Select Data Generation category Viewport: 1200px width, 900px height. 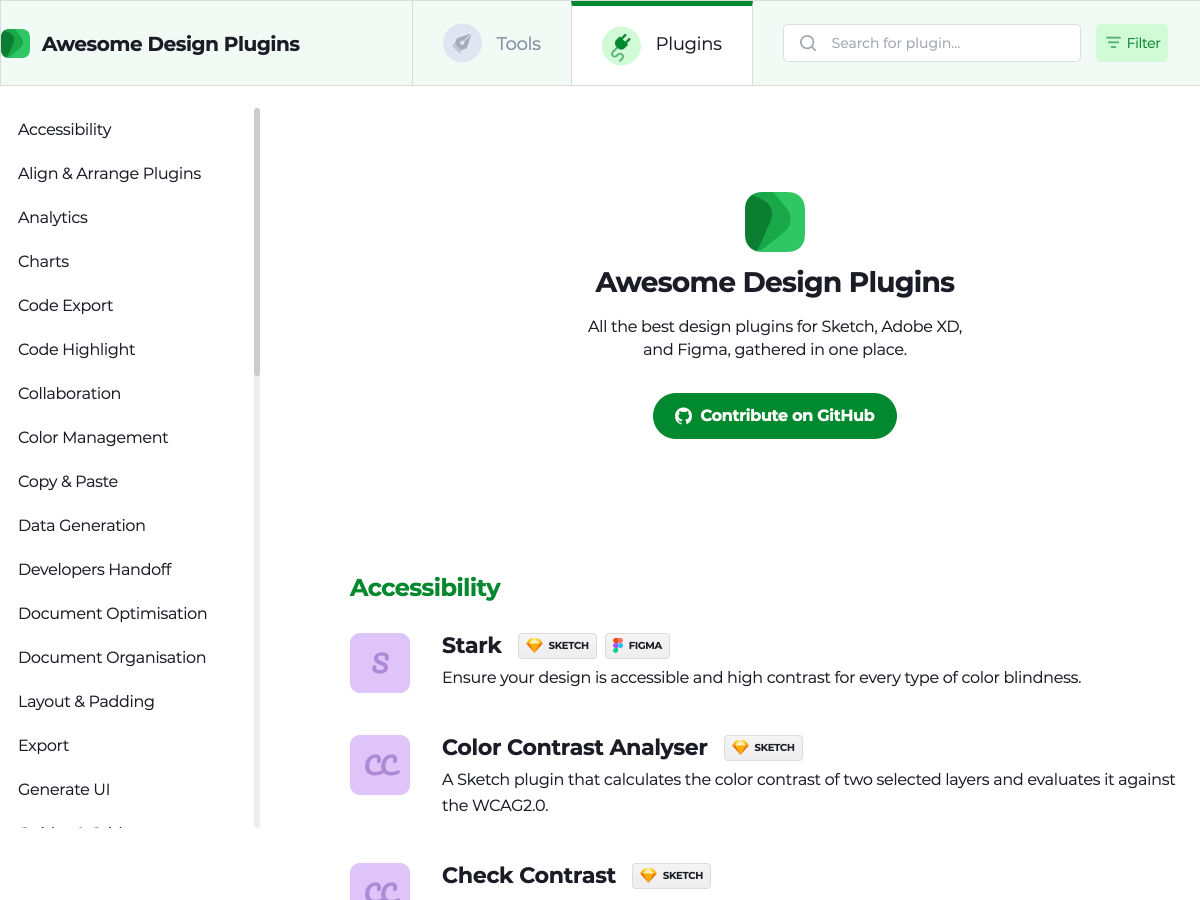82,526
